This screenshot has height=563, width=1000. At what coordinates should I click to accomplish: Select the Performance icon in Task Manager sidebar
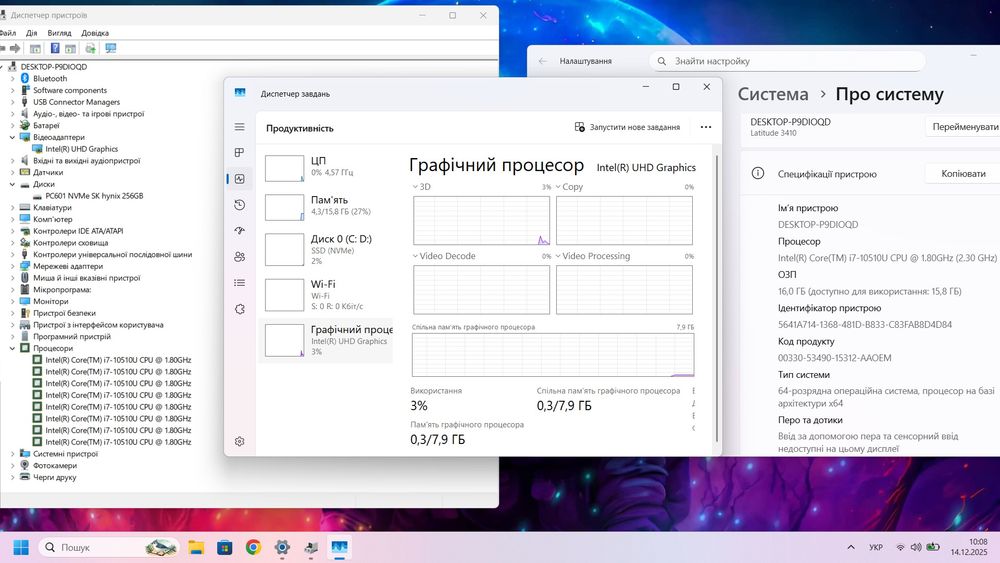(x=239, y=179)
